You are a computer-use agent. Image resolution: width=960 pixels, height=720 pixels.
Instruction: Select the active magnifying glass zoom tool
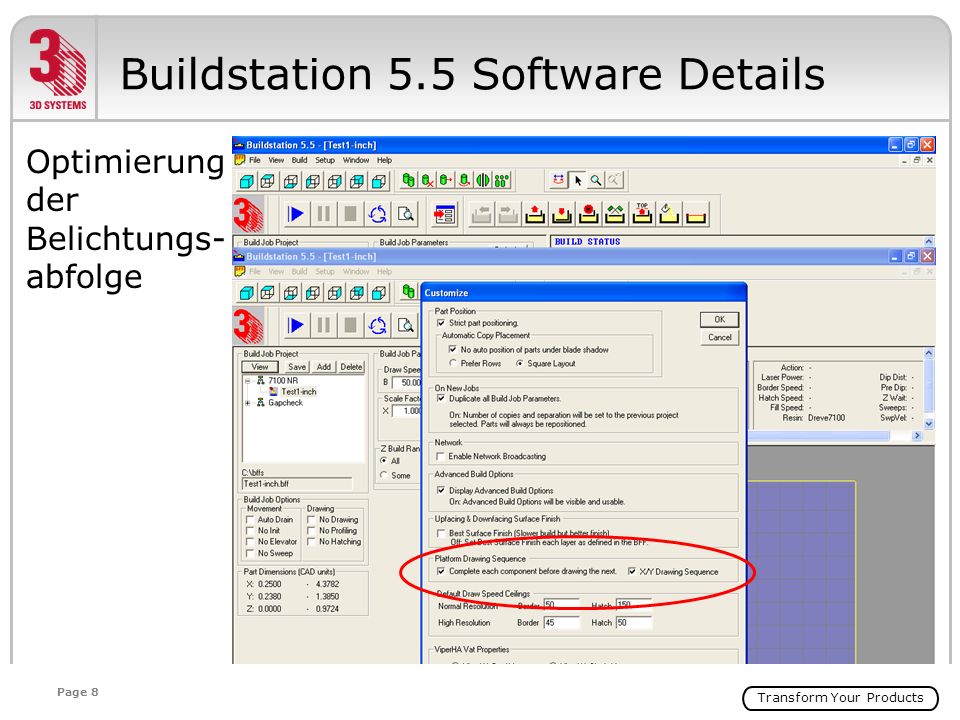coord(596,180)
